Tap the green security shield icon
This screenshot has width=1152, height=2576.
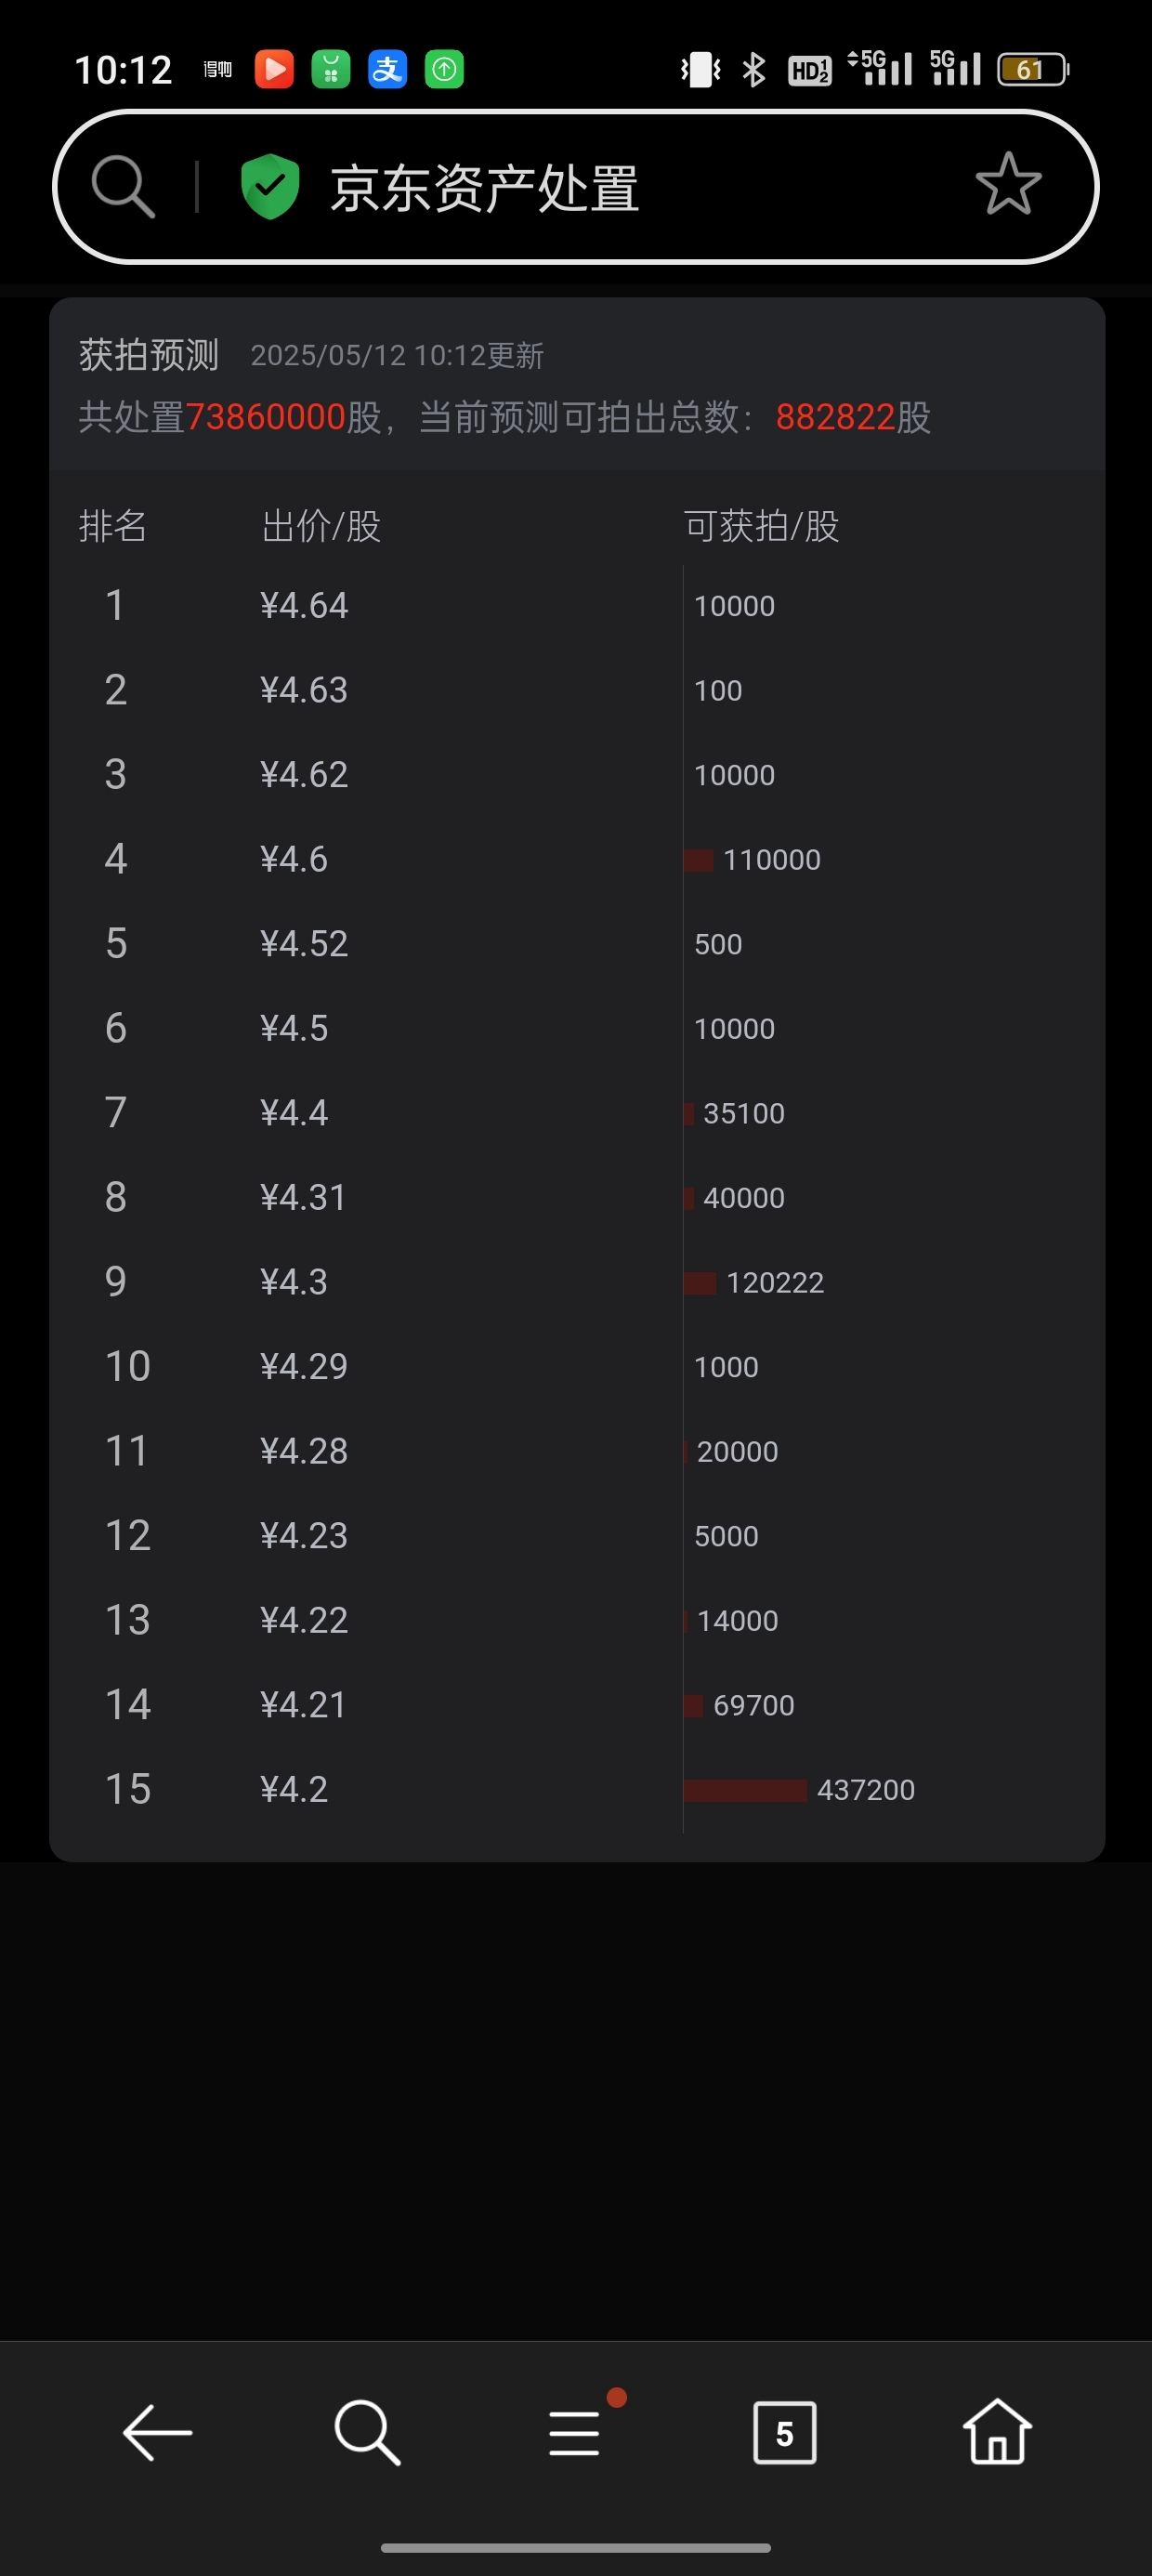pos(270,186)
